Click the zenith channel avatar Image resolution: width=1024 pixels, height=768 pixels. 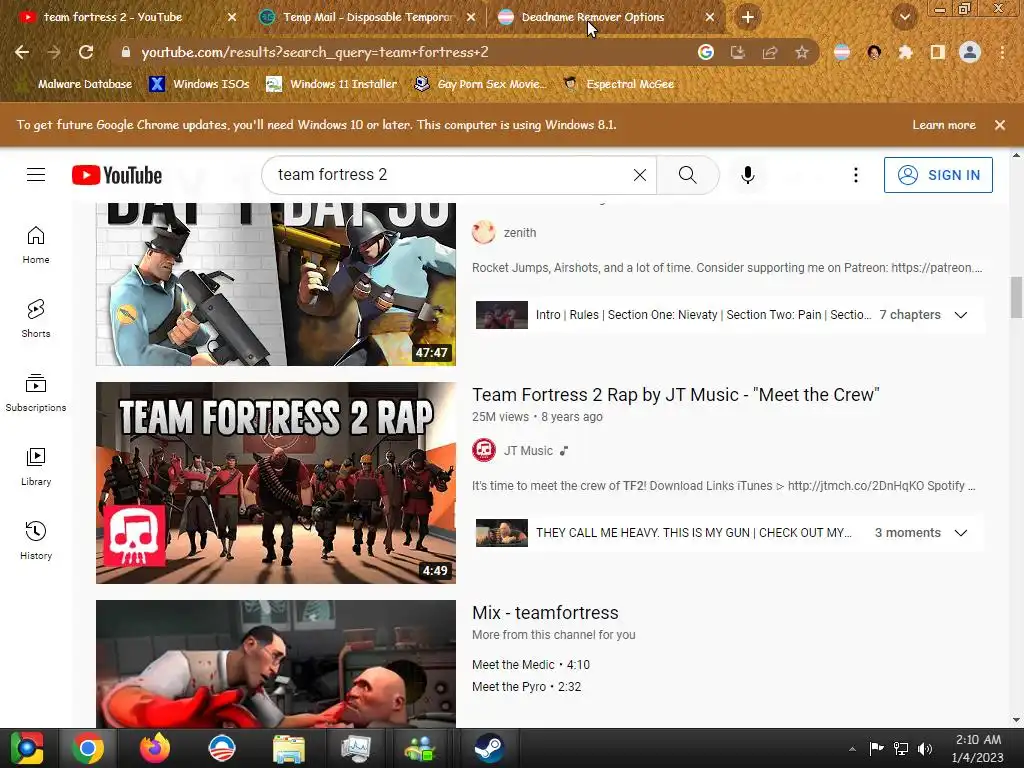484,232
